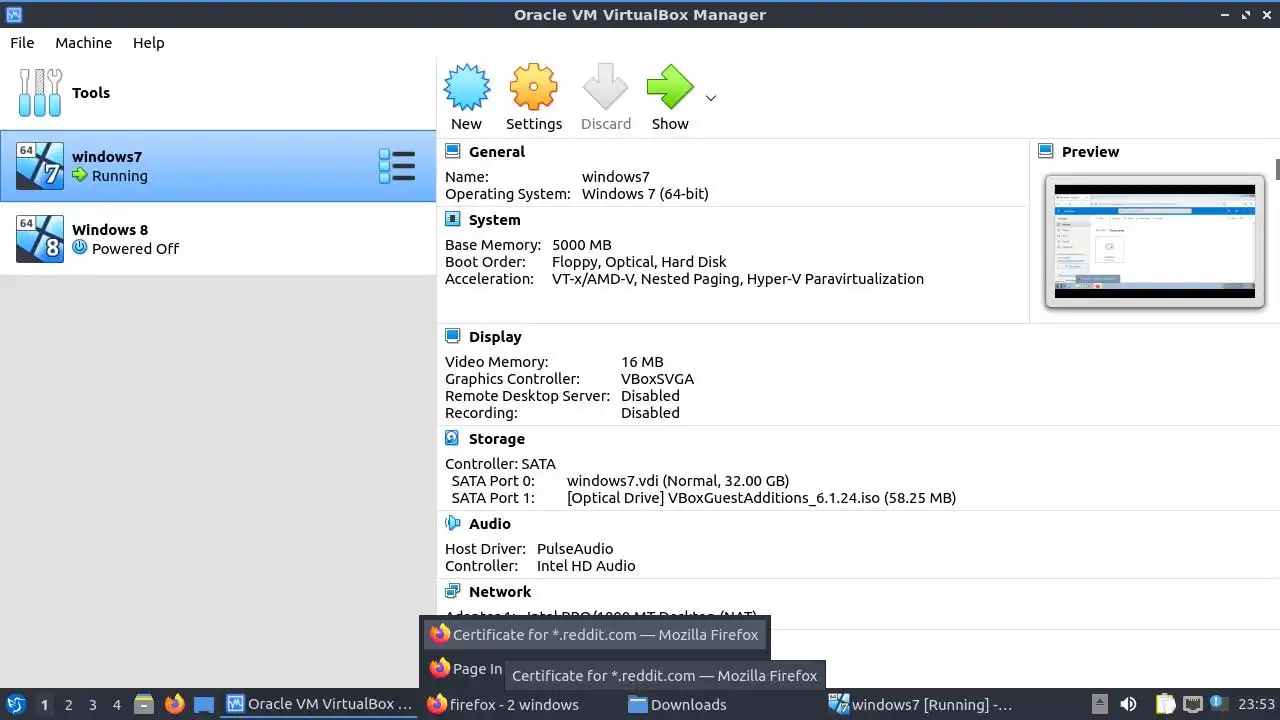Viewport: 1280px width, 720px height.
Task: Click the Network section adapter icon
Action: [x=453, y=591]
